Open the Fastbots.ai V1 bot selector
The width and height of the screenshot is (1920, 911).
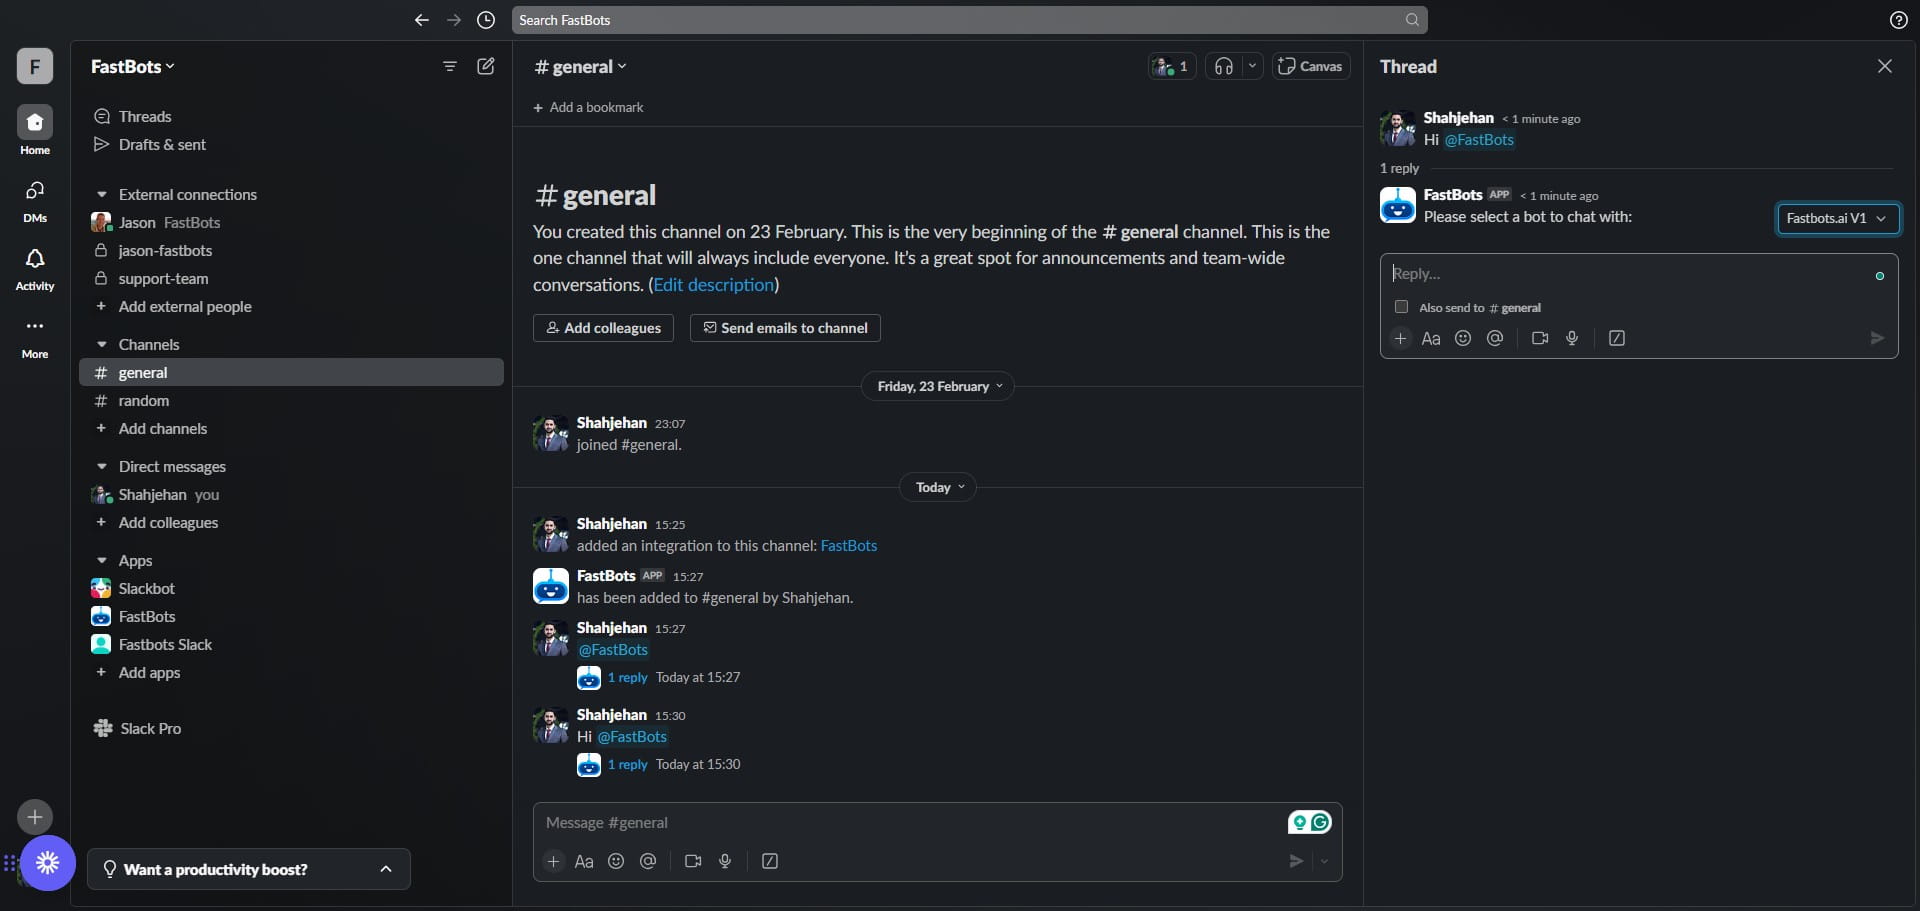click(1837, 218)
